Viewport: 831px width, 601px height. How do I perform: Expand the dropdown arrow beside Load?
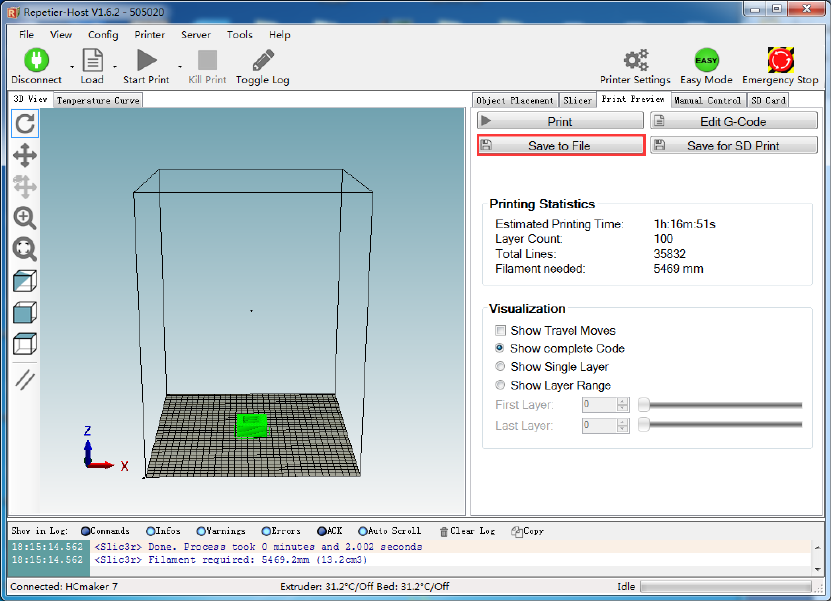[x=115, y=67]
